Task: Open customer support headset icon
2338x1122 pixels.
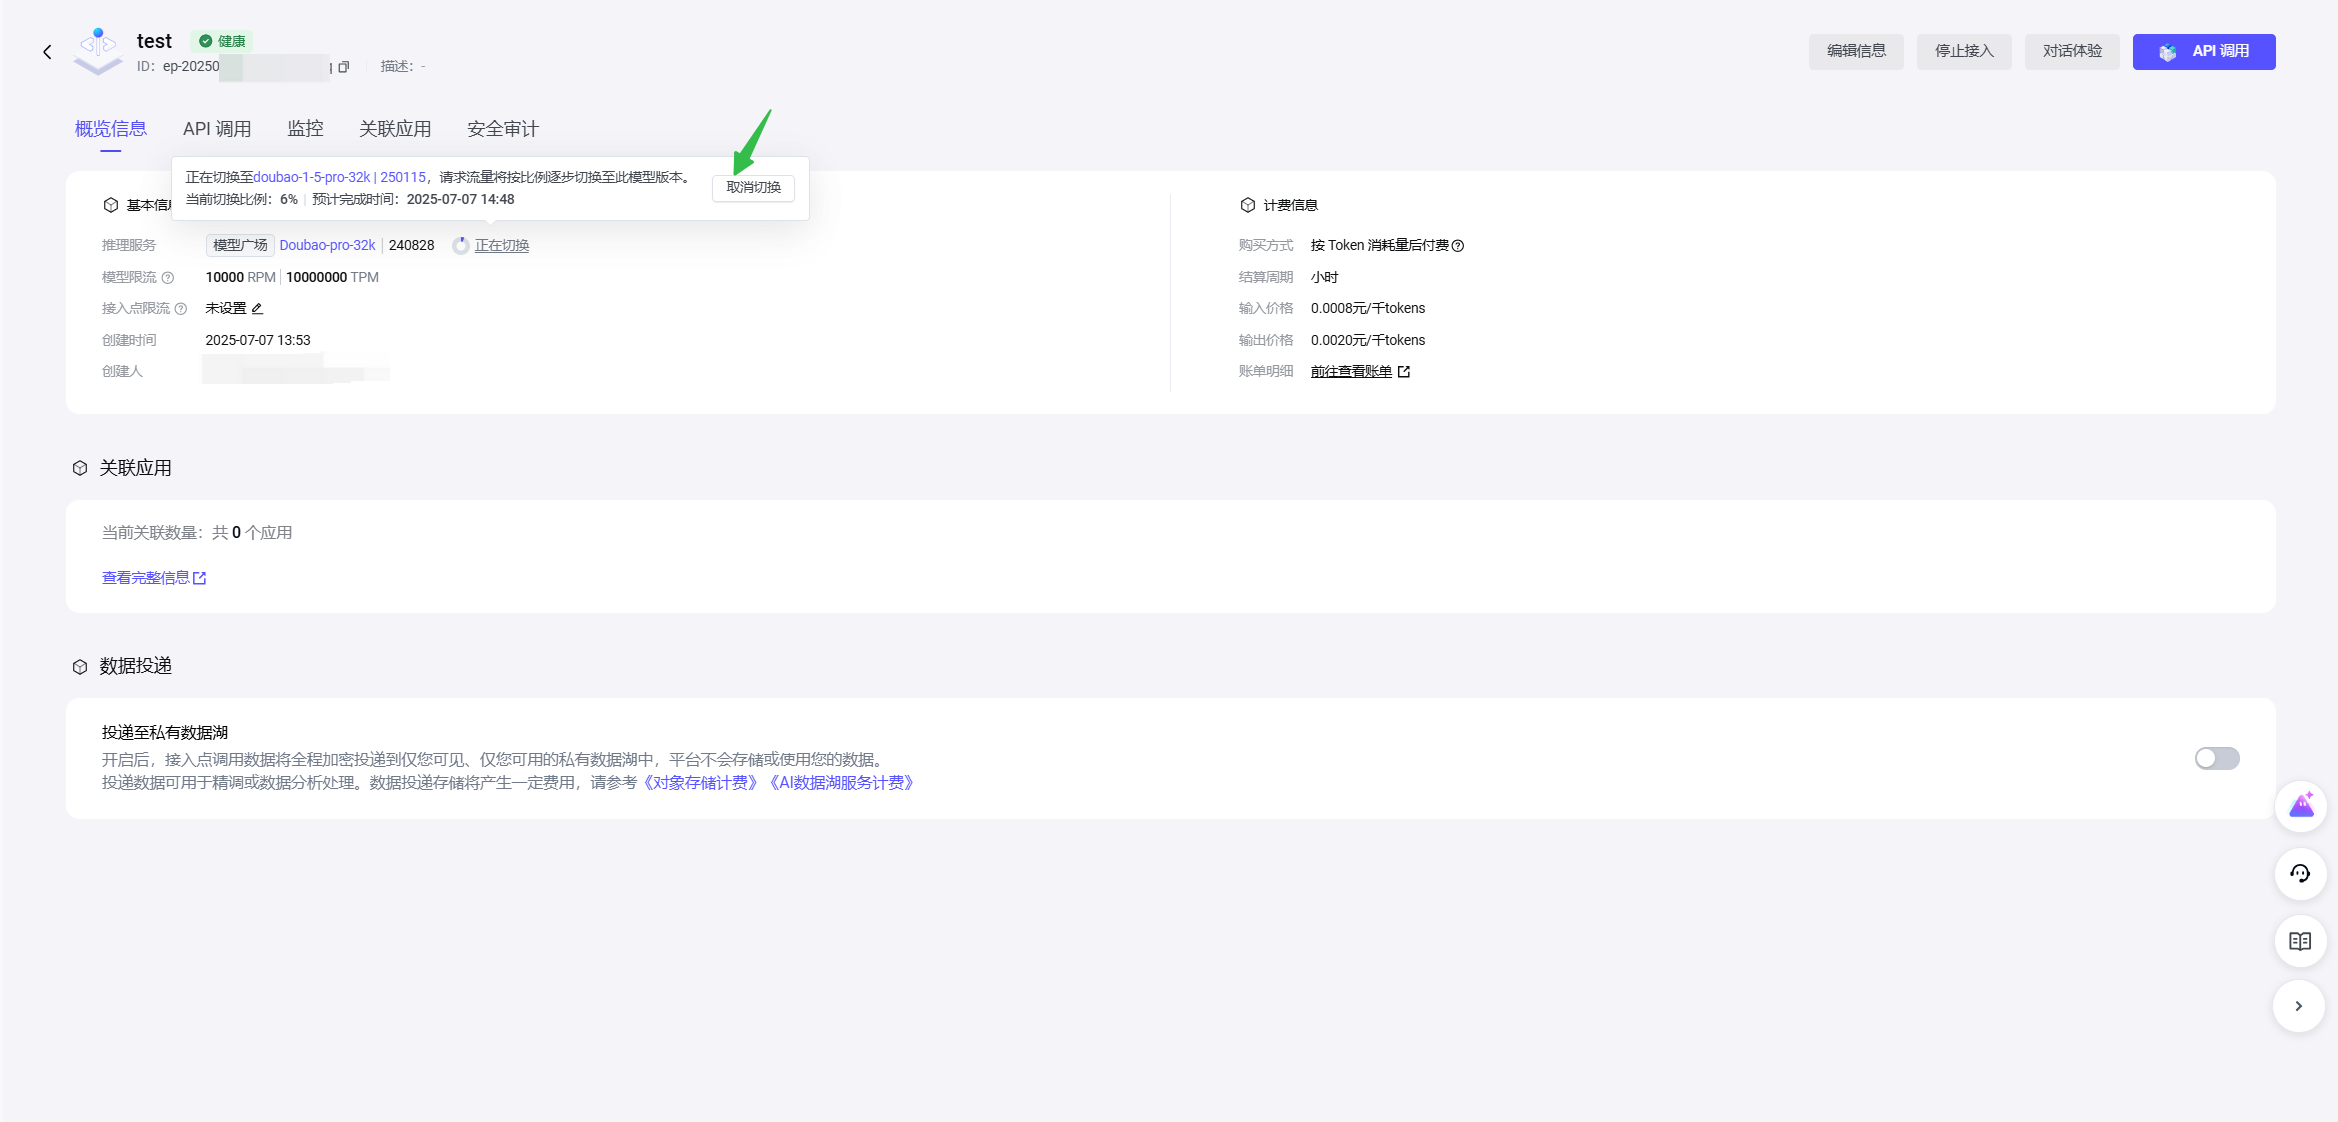Action: (2300, 874)
